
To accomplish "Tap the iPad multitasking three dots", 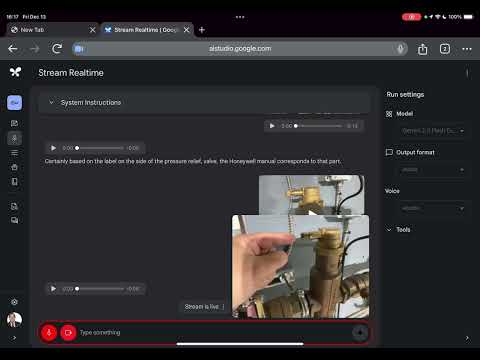I will click(240, 17).
